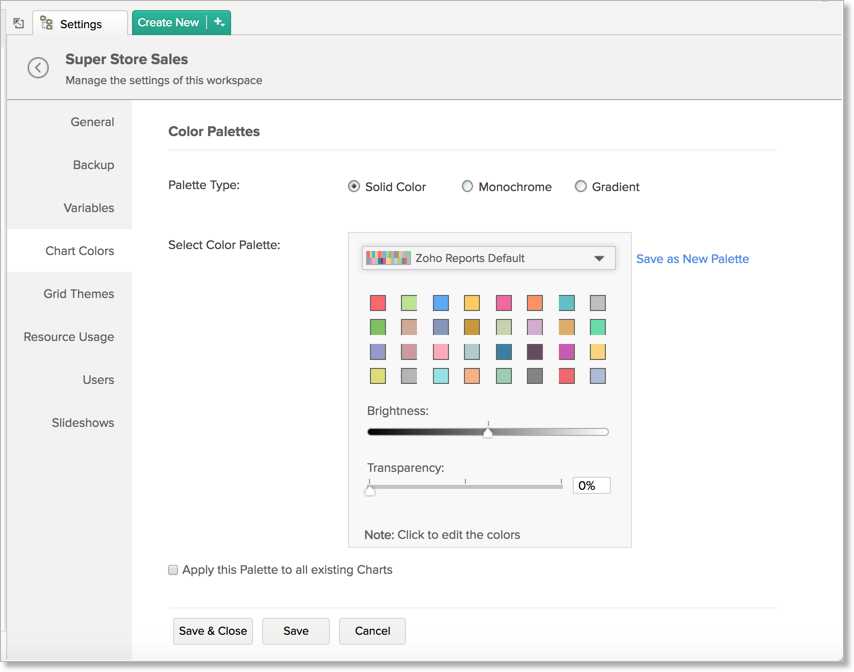Choose the Monochrome palette type

(x=467, y=186)
